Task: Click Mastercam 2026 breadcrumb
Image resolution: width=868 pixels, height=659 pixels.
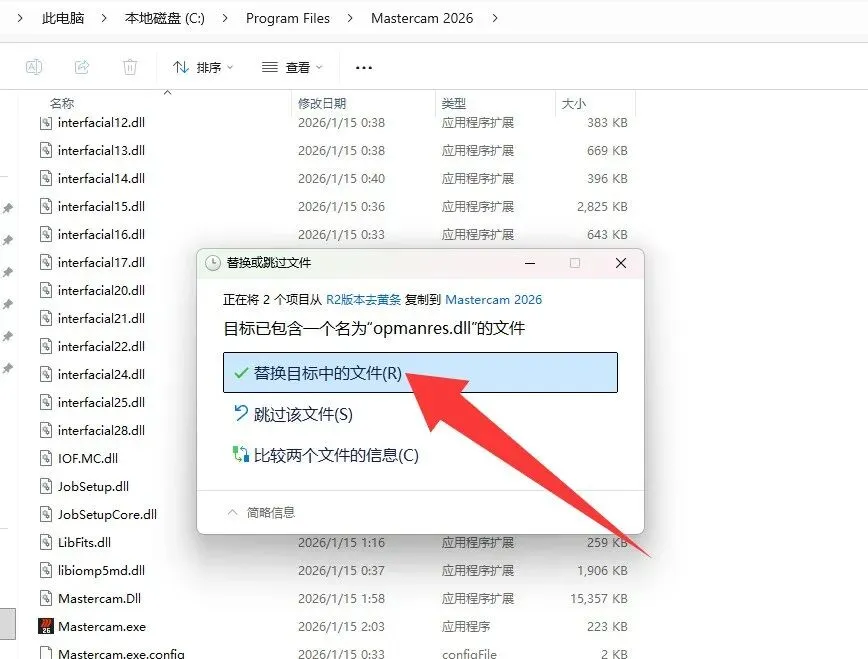Action: tap(422, 18)
